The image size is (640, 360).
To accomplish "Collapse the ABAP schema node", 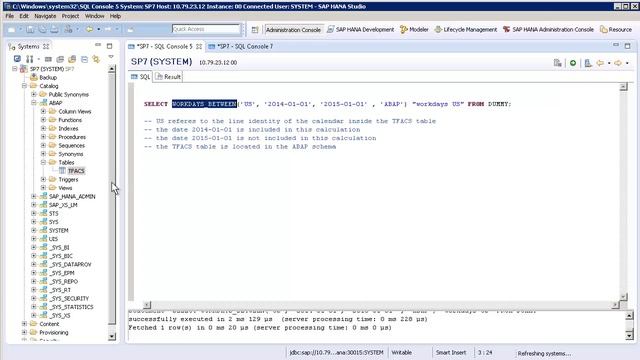I will pyautogui.click(x=33, y=103).
